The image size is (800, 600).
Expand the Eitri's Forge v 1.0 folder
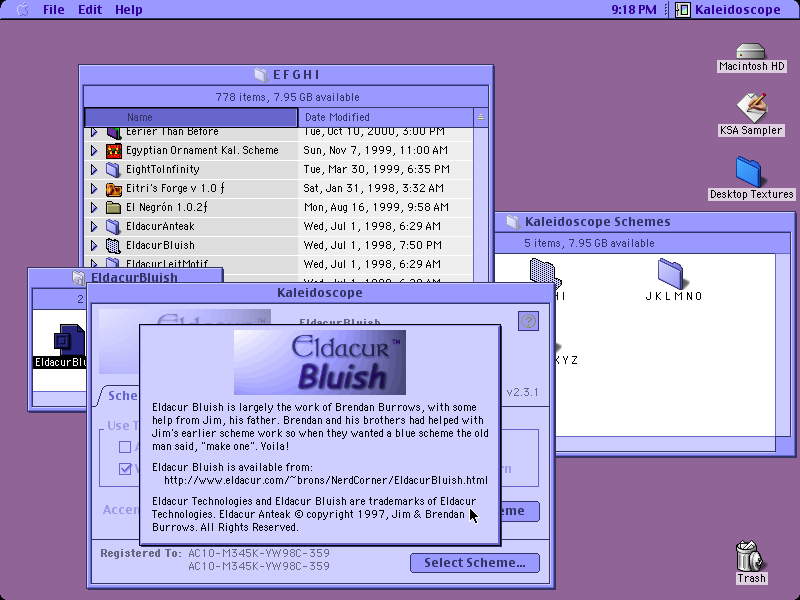click(94, 189)
